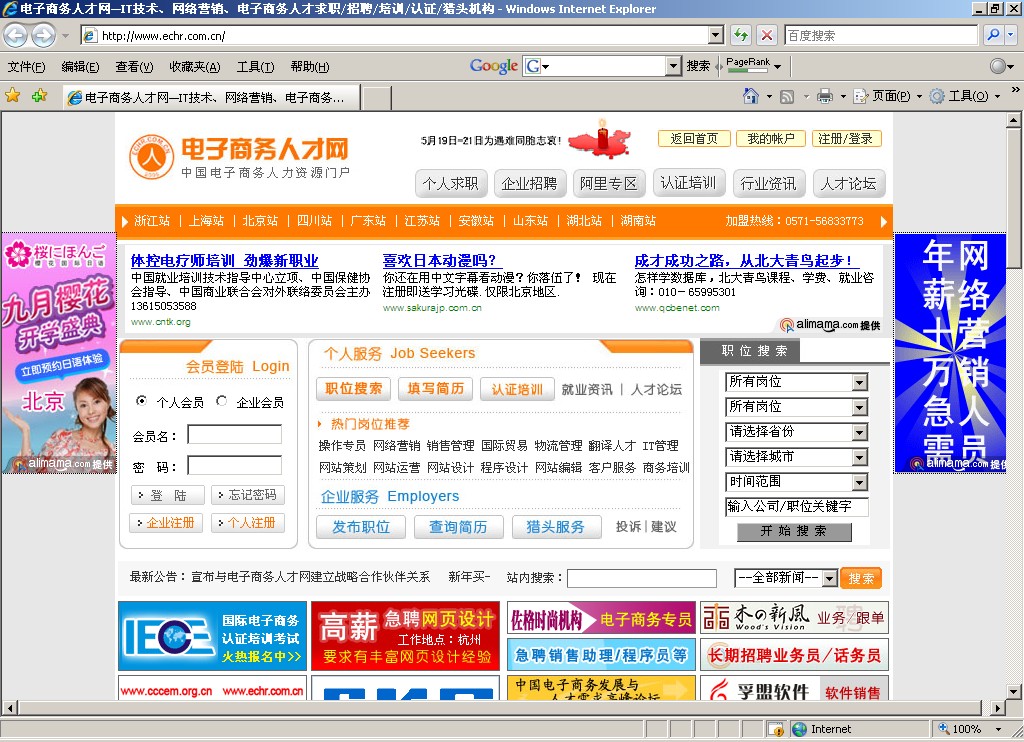Viewport: 1024px width, 742px height.
Task: Open the address bar URL dropdown
Action: coord(716,35)
